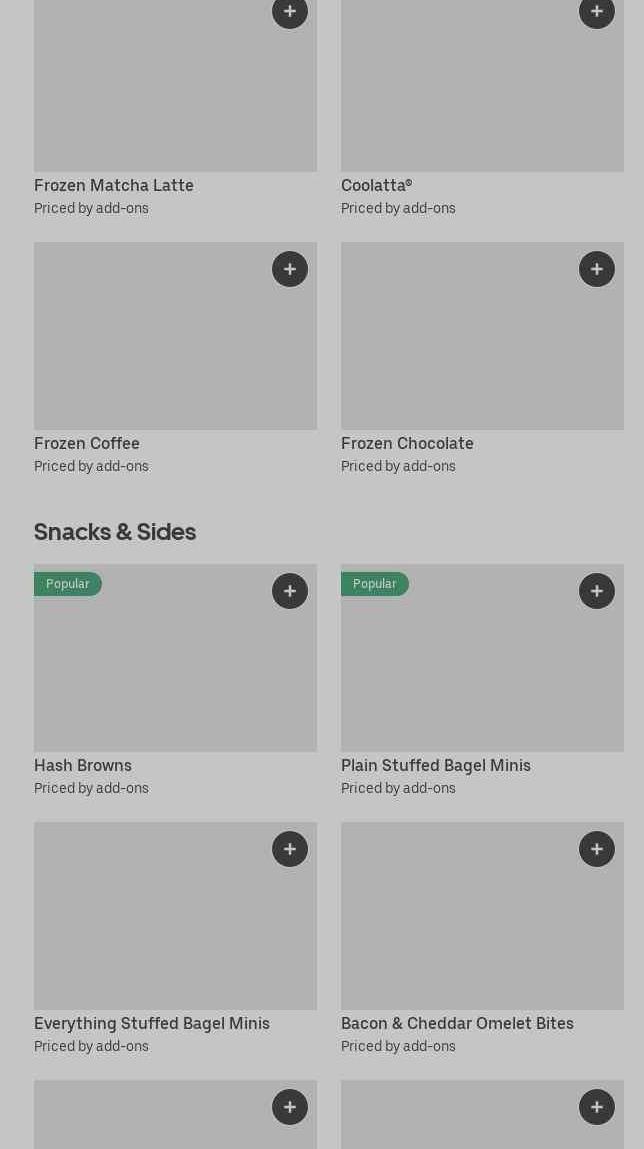Image resolution: width=644 pixels, height=1149 pixels.
Task: Click plus icon on Frozen Coffee
Action: point(290,269)
